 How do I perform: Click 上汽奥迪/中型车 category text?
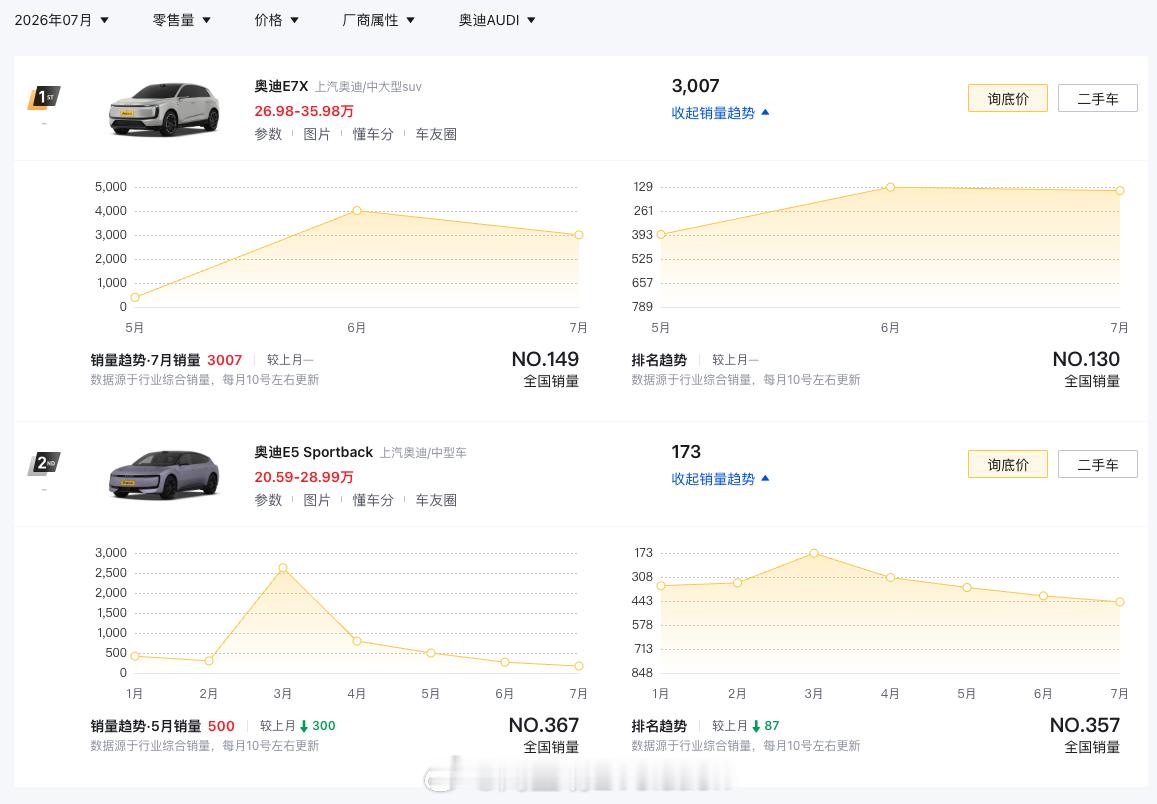click(423, 453)
